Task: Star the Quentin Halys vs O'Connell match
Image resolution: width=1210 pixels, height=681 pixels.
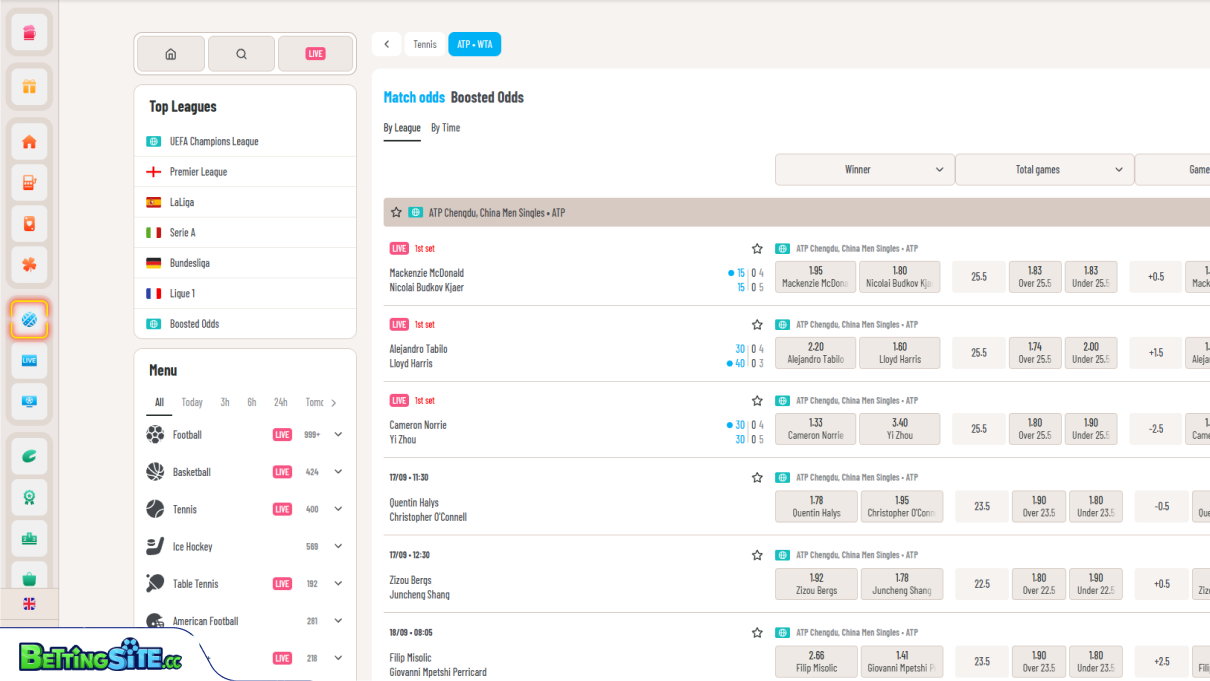Action: (757, 477)
